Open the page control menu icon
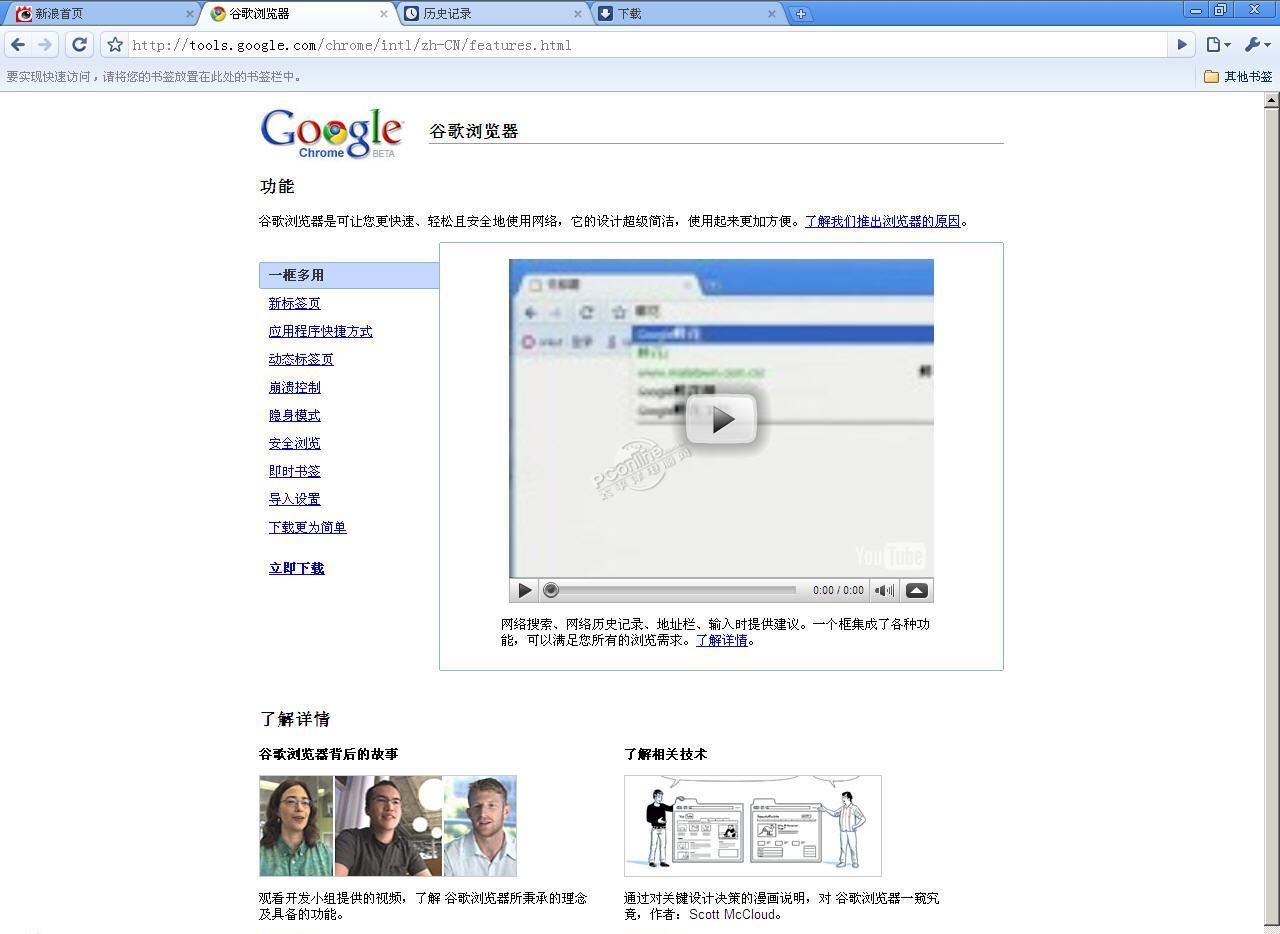Viewport: 1280px width, 934px height. click(1217, 44)
